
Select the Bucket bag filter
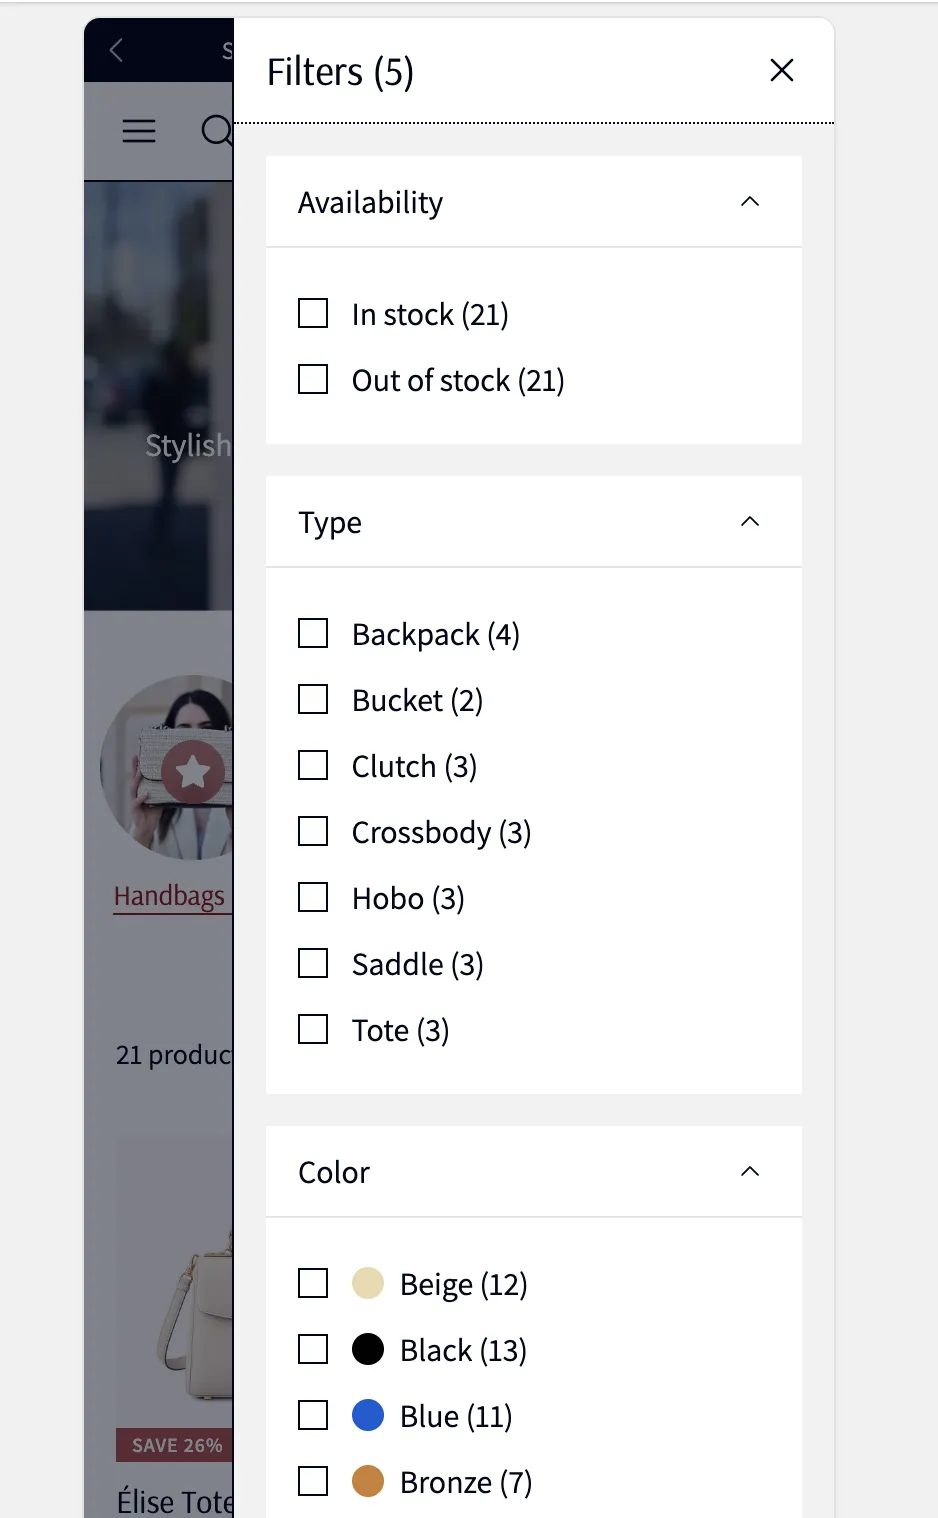click(x=312, y=699)
